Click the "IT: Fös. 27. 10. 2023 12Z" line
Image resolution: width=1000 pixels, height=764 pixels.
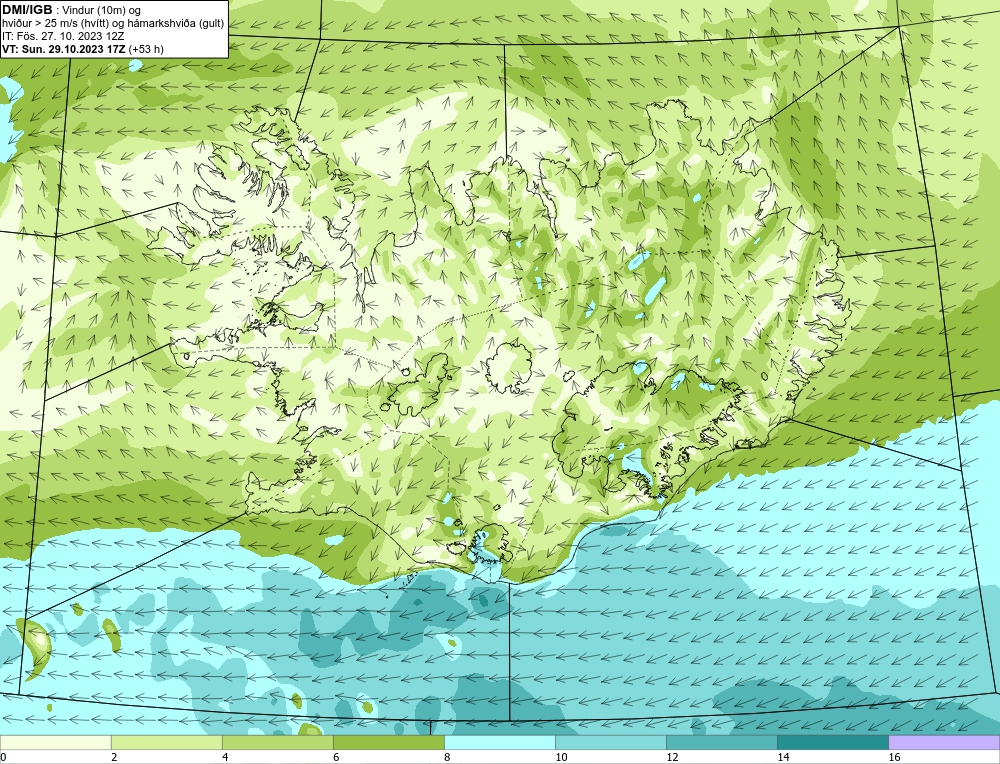pos(63,36)
